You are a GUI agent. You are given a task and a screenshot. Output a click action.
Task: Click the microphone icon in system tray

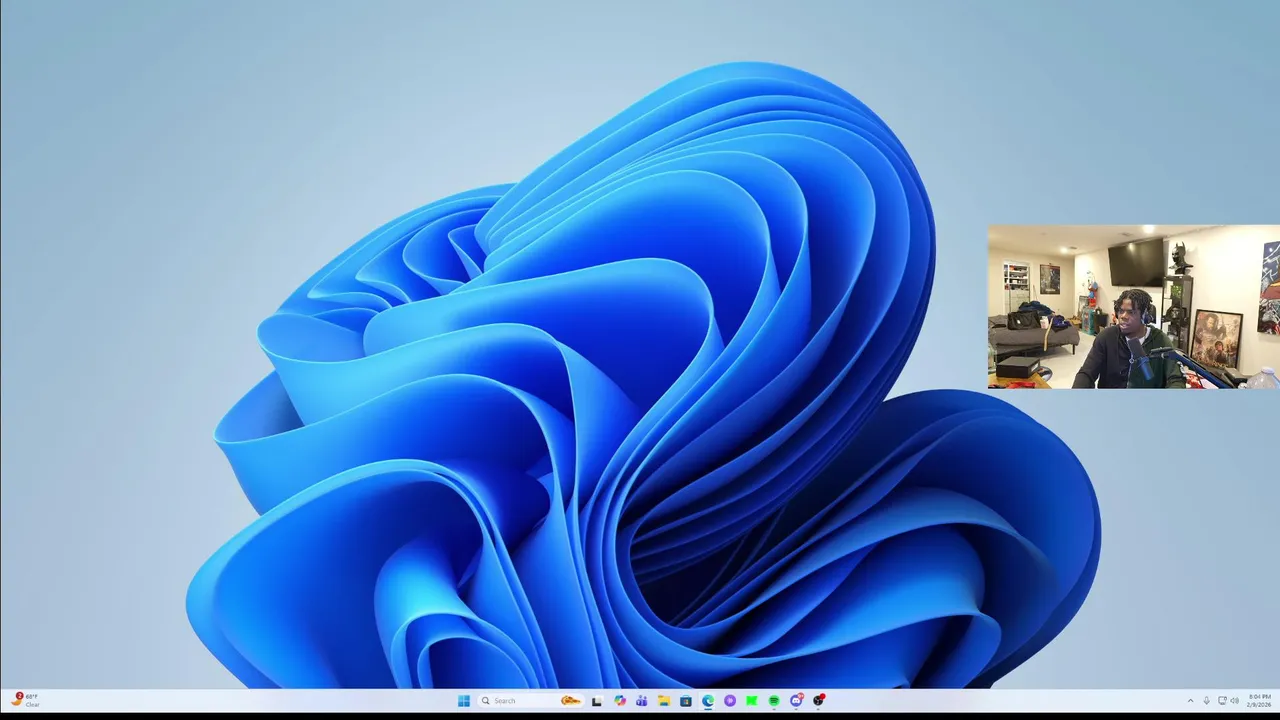pyautogui.click(x=1207, y=701)
